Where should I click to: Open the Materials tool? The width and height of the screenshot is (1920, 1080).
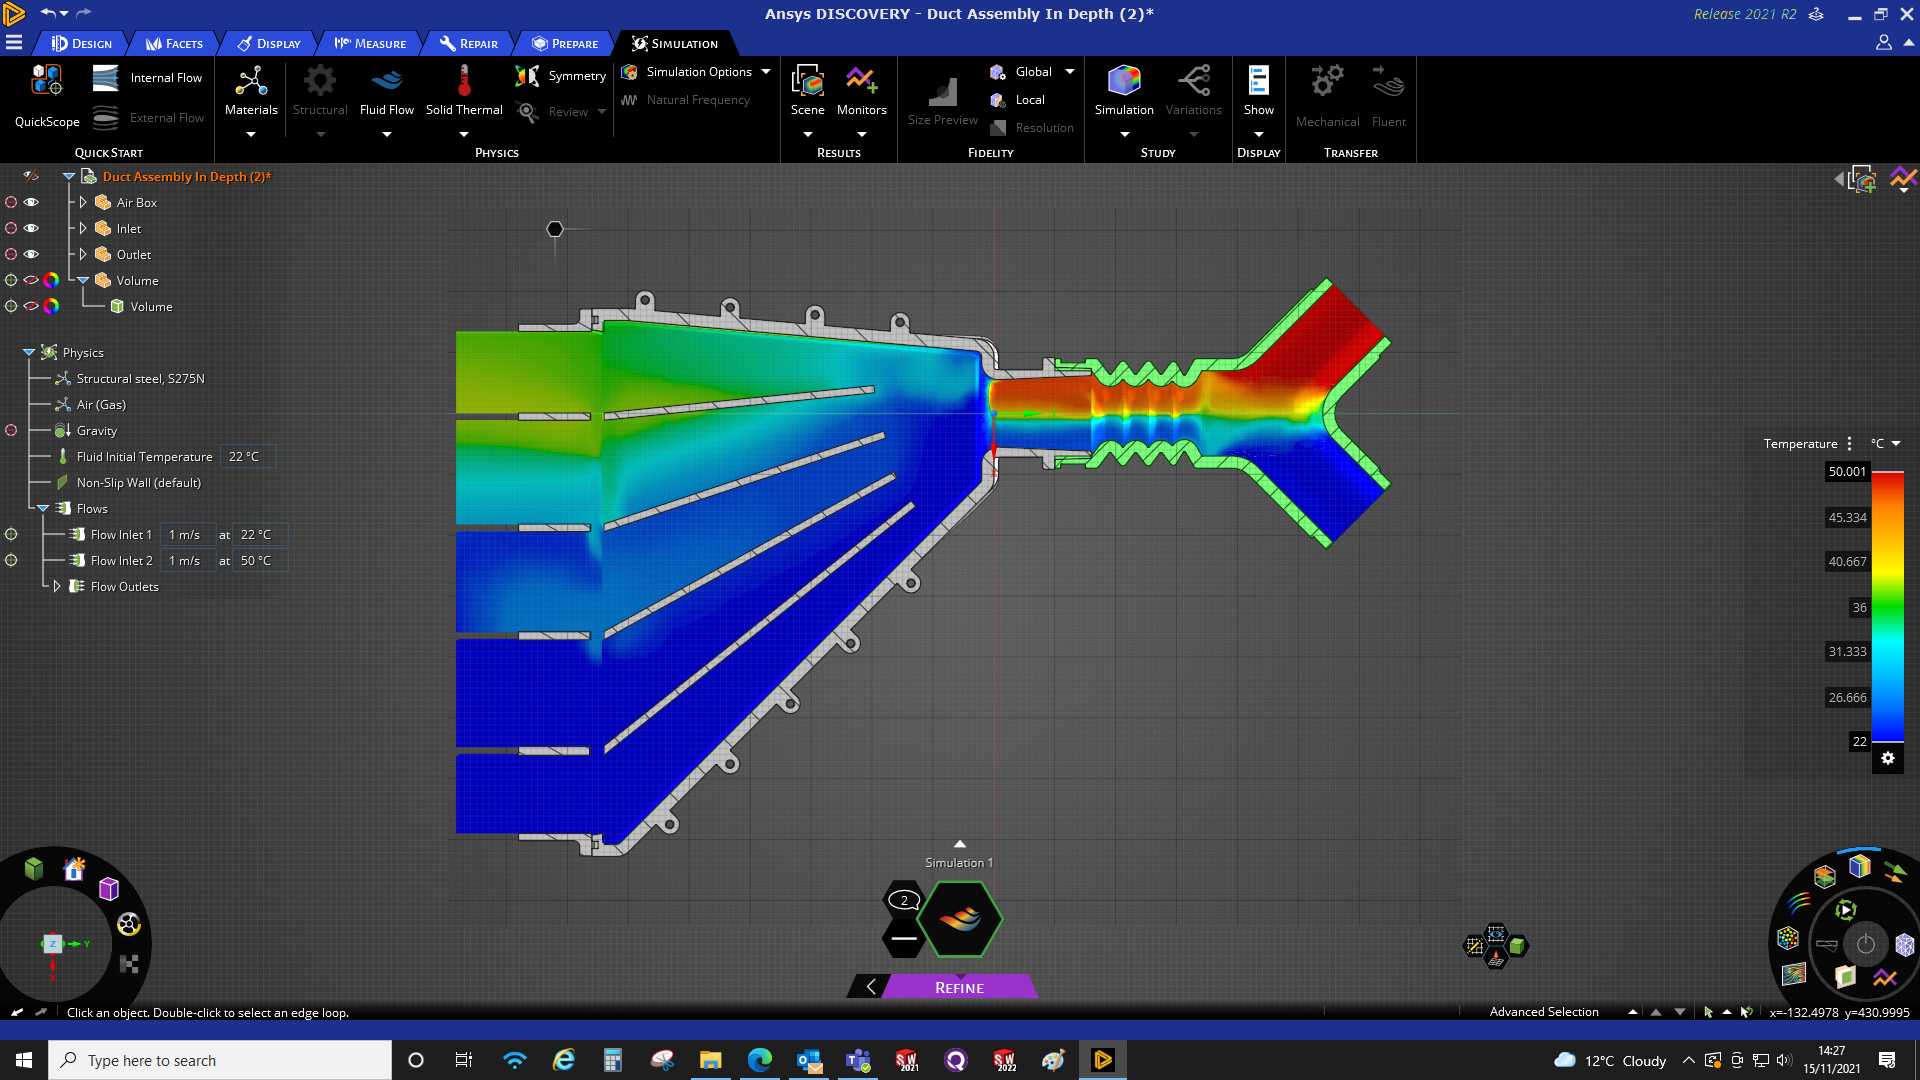[251, 92]
